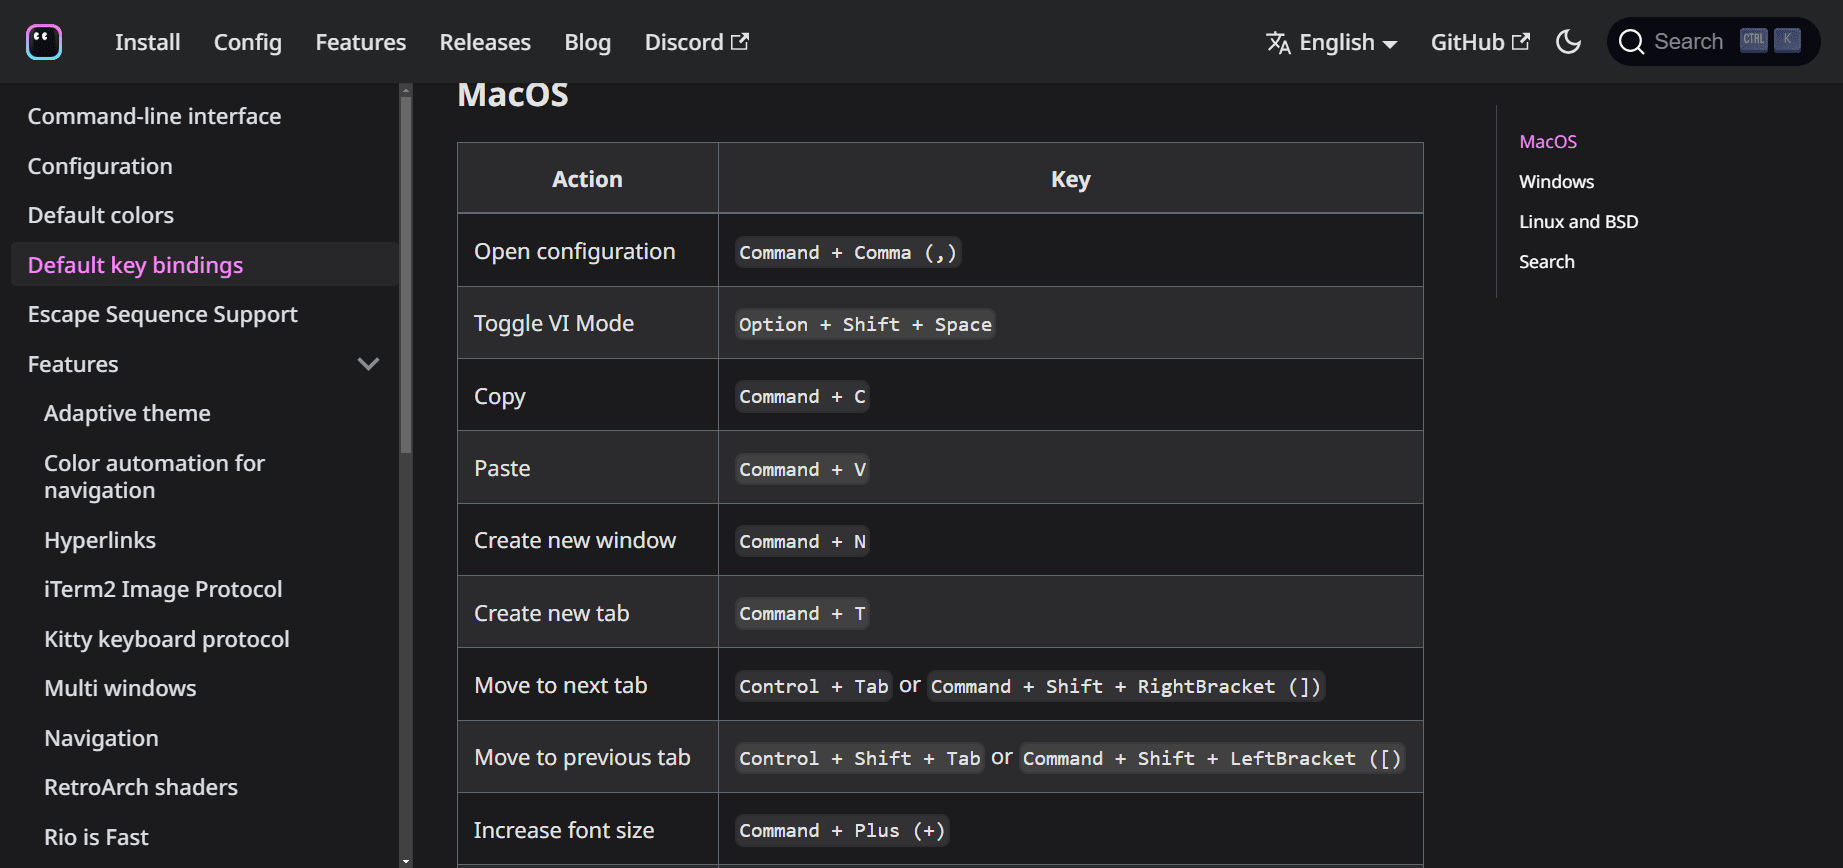Viewport: 1843px width, 868px height.
Task: Click in the Search input field
Action: point(1688,42)
